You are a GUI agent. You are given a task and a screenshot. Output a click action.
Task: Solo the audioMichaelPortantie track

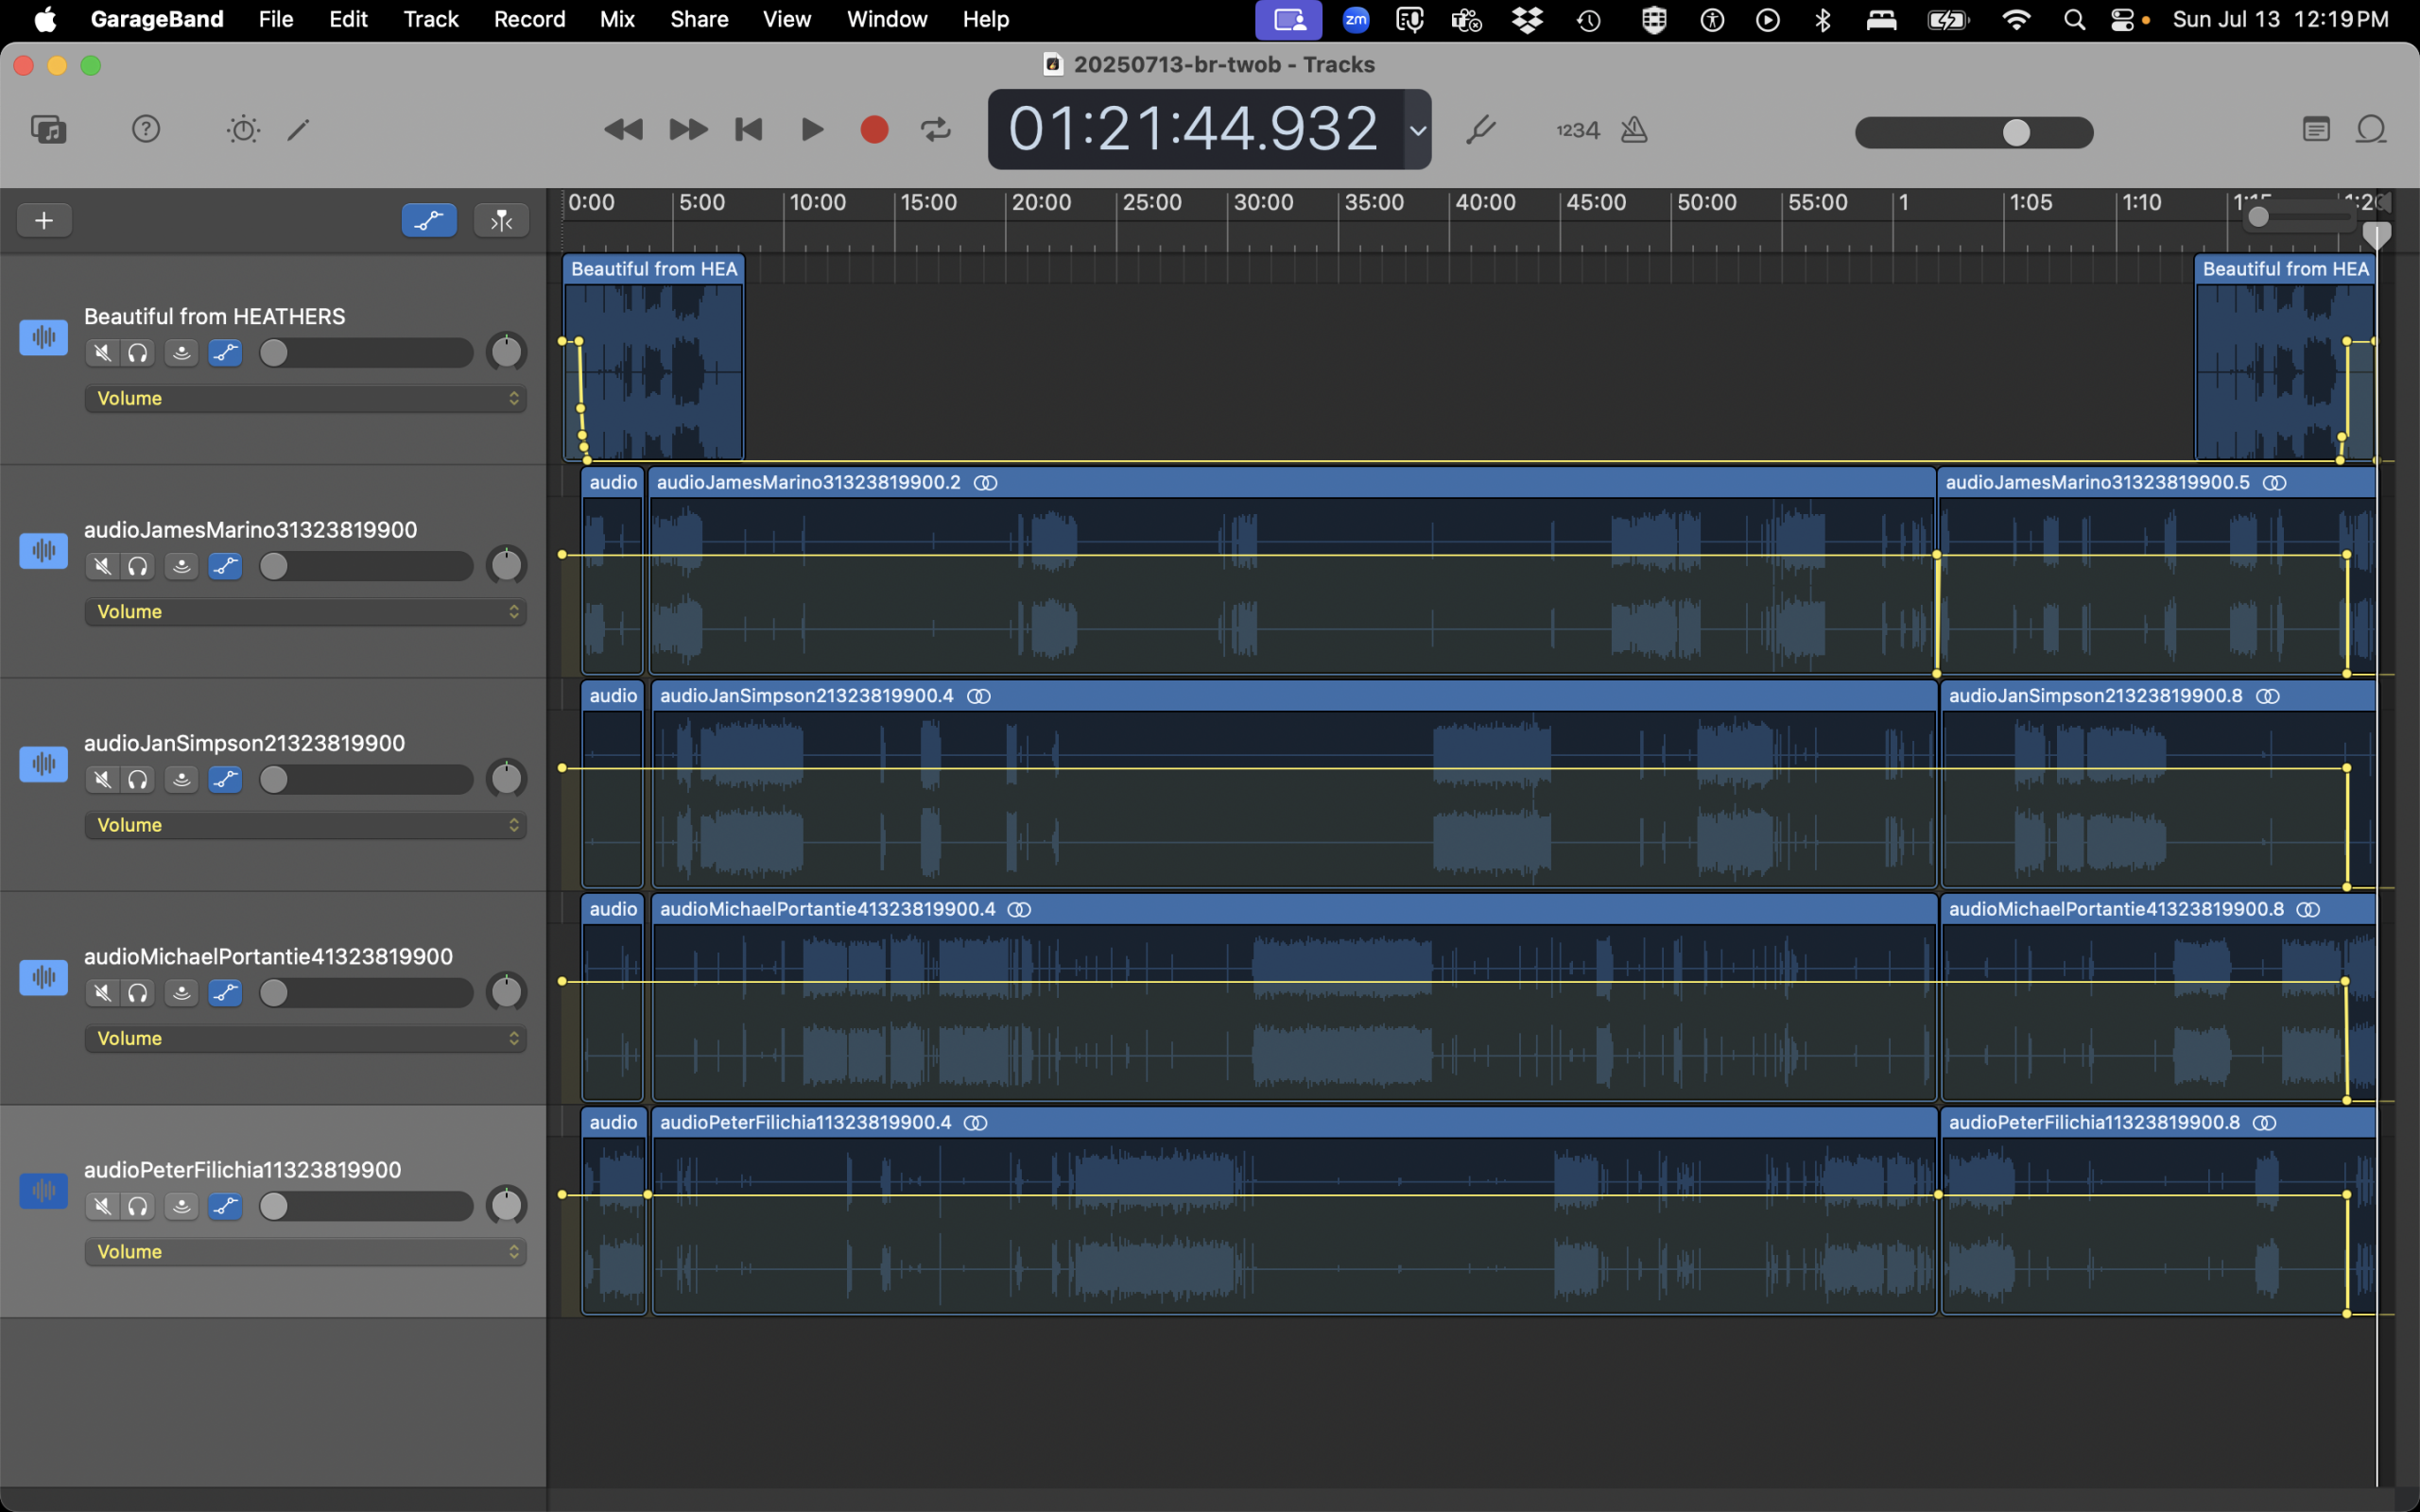[138, 993]
